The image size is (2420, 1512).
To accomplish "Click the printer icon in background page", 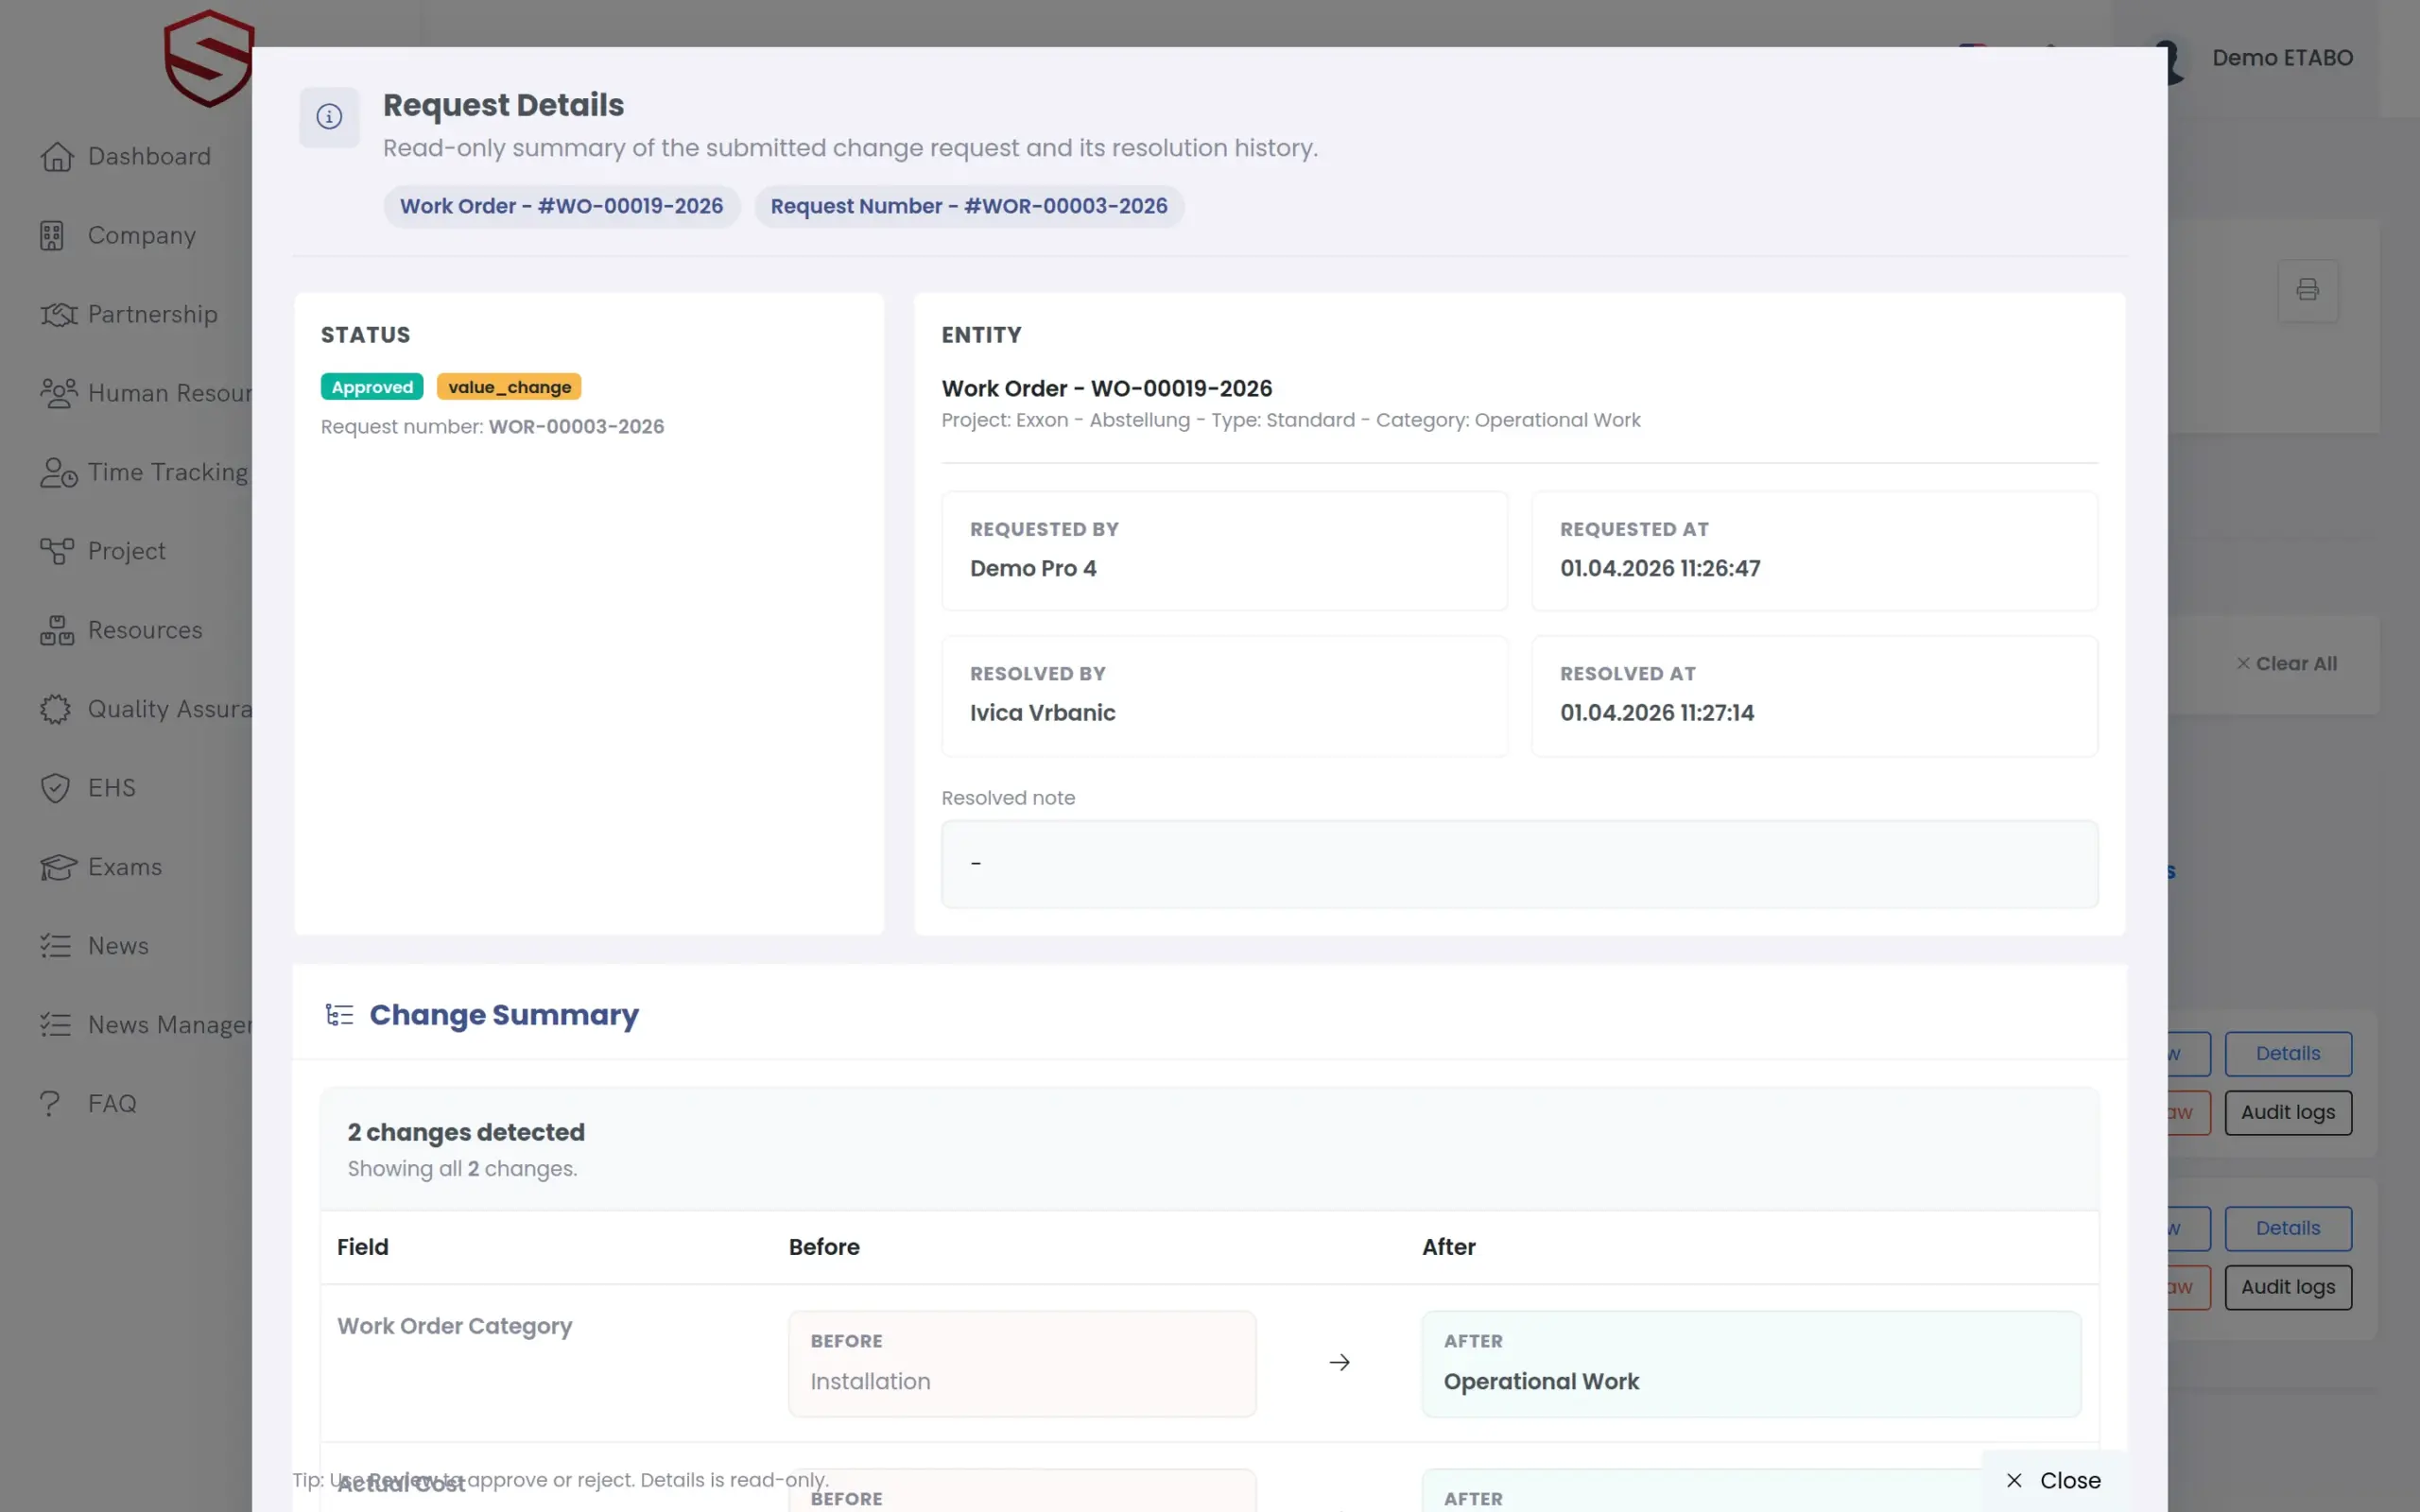I will pos(2308,291).
